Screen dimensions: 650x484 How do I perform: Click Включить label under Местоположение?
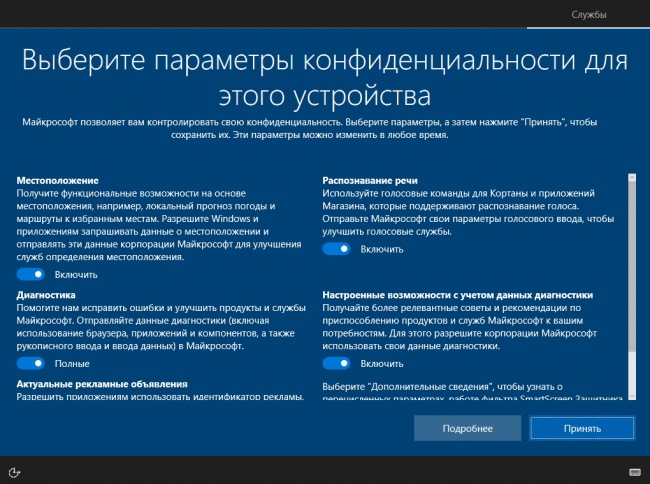click(x=76, y=275)
